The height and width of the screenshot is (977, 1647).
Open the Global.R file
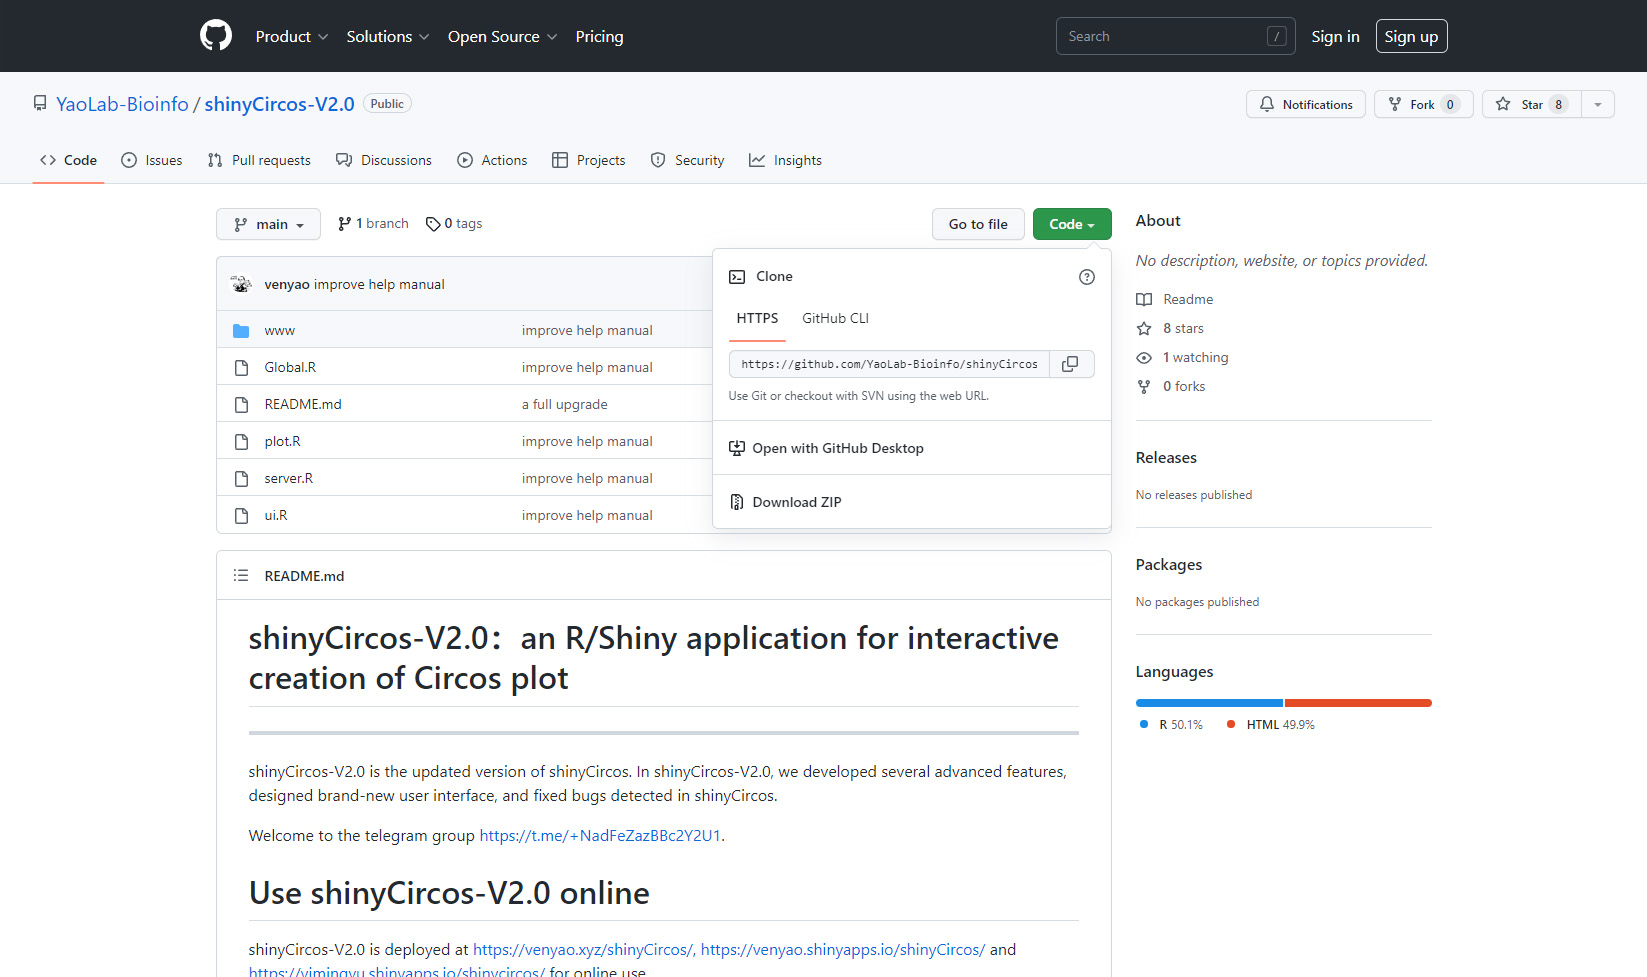(290, 367)
